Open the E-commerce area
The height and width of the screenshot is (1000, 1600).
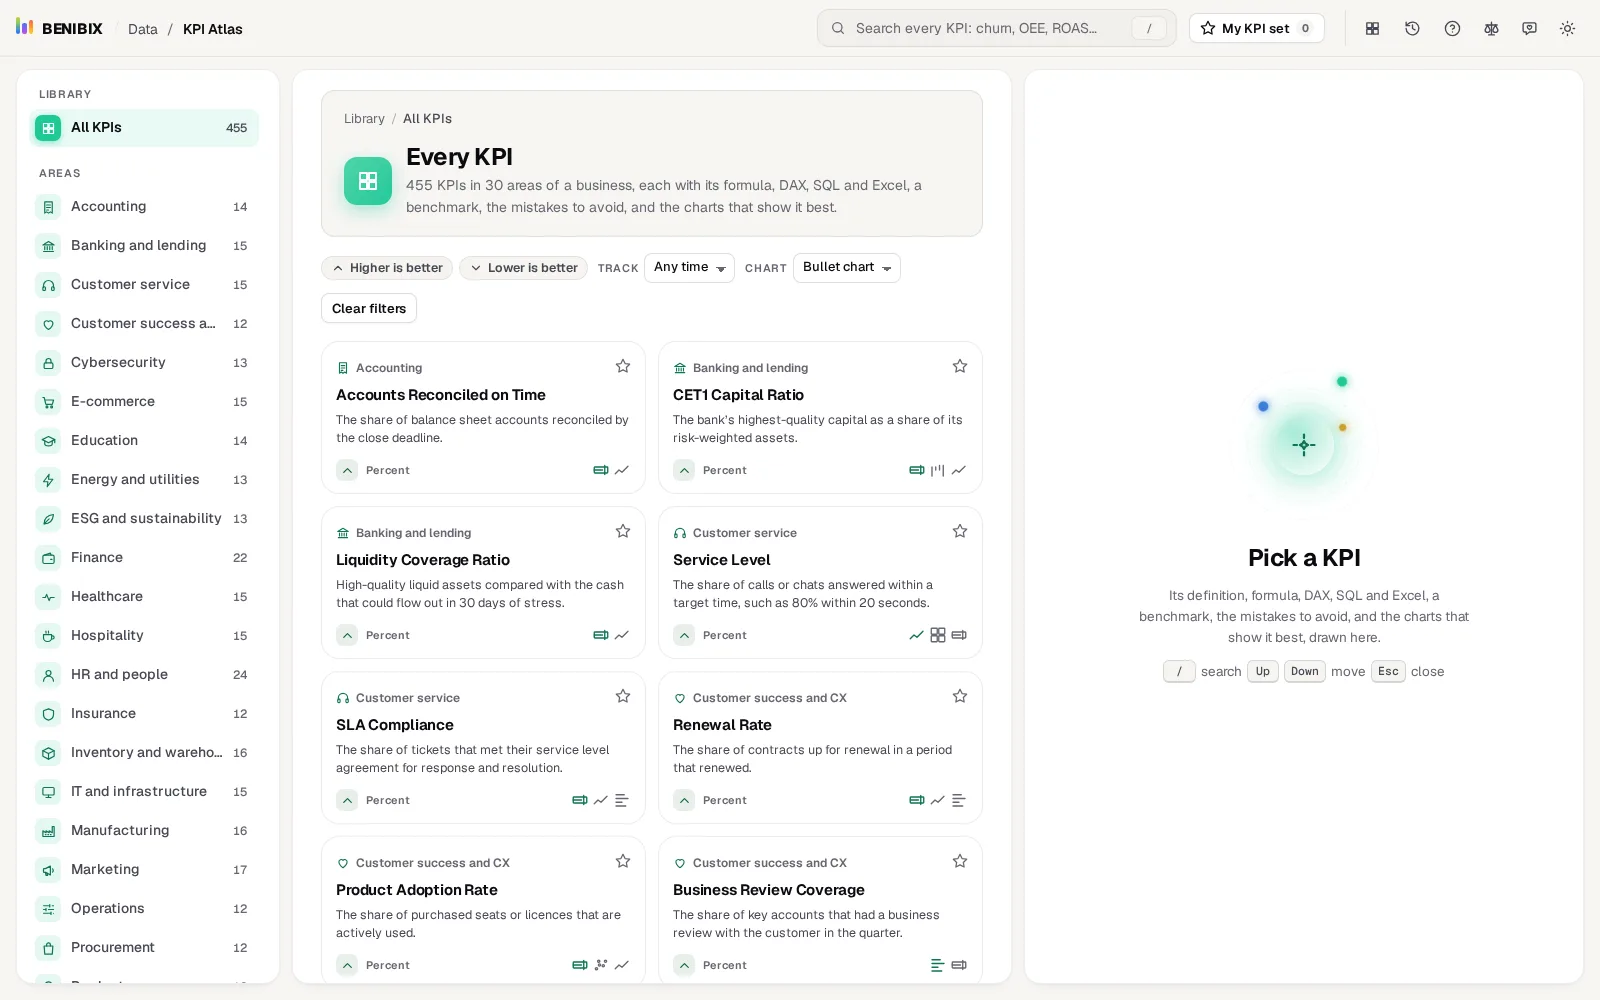(x=144, y=402)
